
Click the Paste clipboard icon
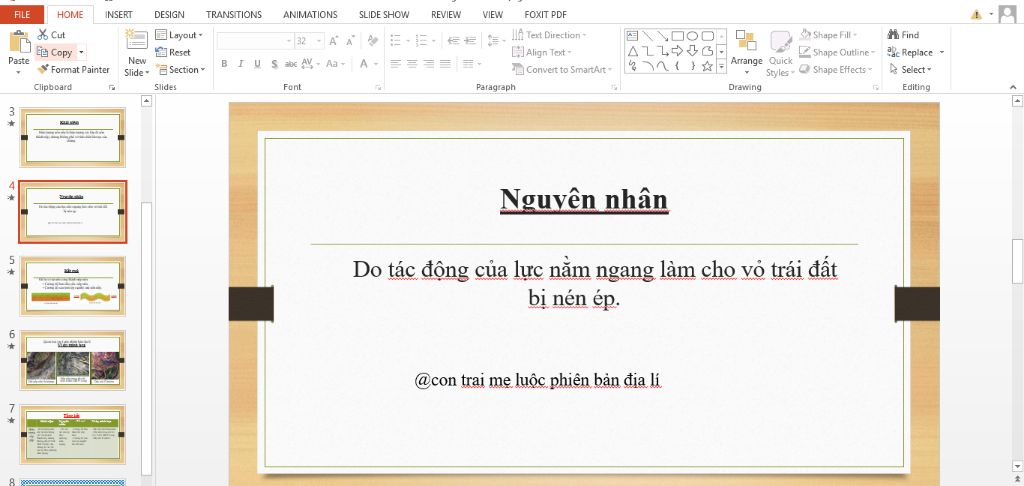(x=19, y=42)
